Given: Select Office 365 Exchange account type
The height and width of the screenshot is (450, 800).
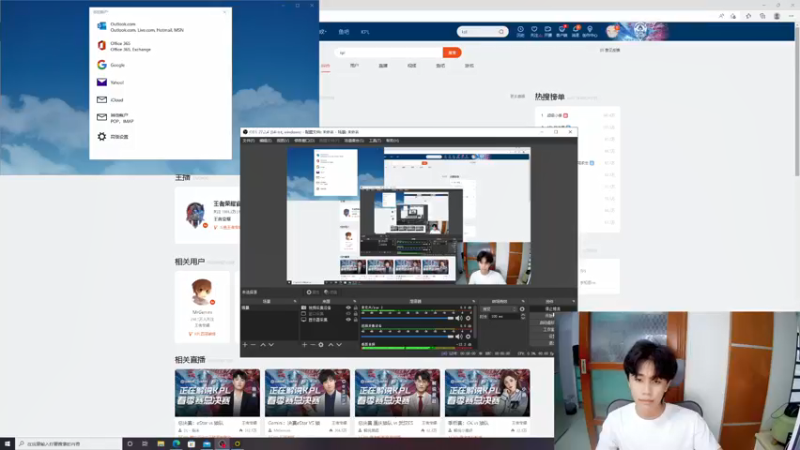Looking at the screenshot, I should [160, 46].
